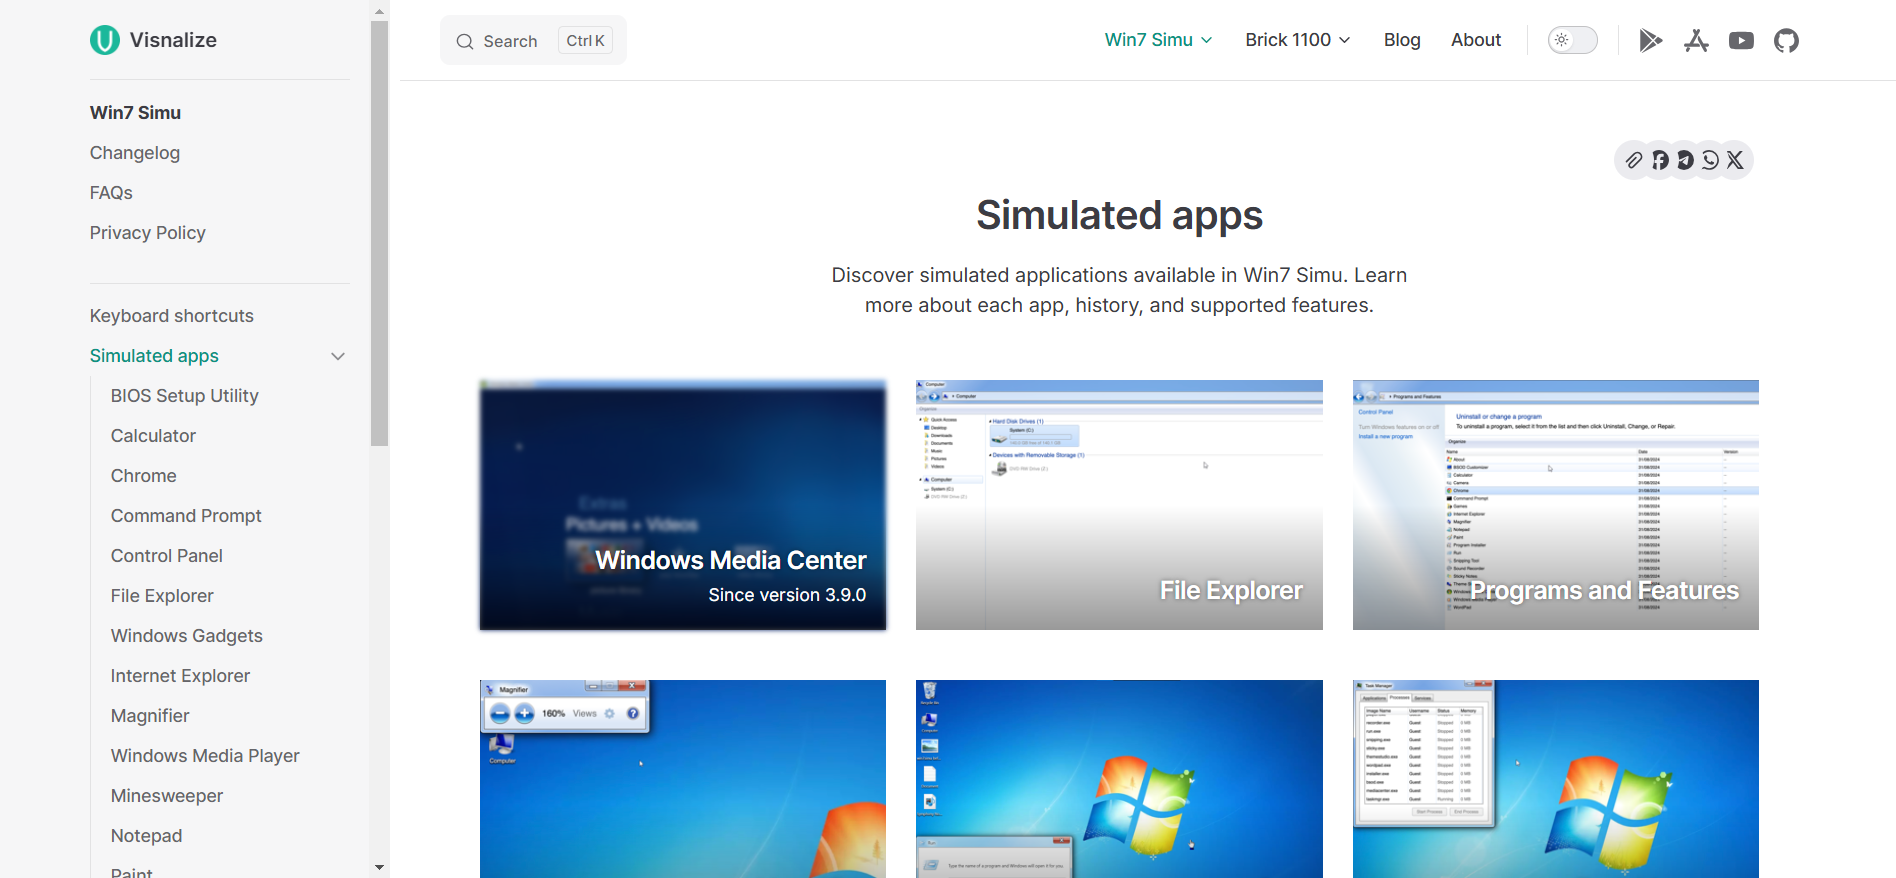Image resolution: width=1896 pixels, height=878 pixels.
Task: Select Command Prompt in the sidebar
Action: tap(186, 516)
